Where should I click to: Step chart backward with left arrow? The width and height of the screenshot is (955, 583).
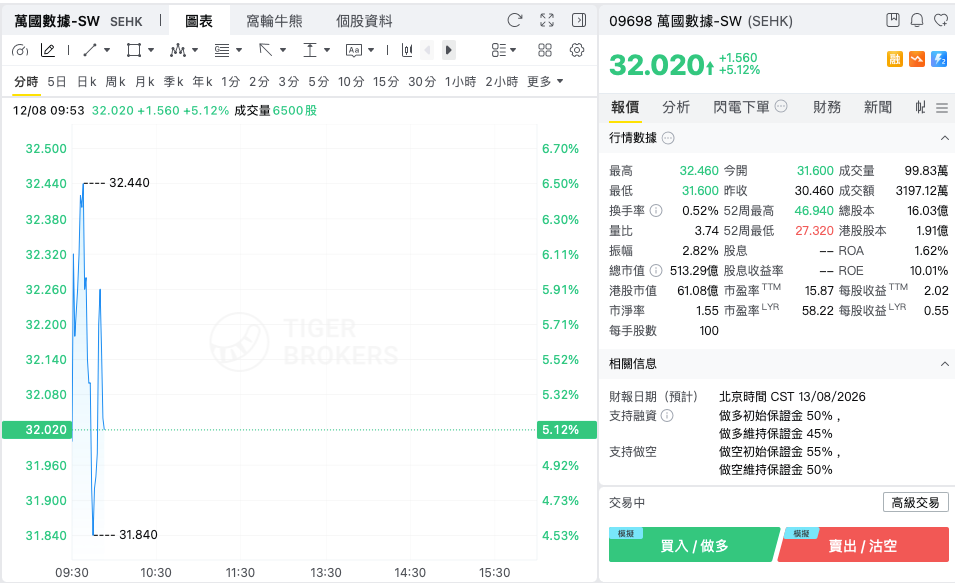428,50
